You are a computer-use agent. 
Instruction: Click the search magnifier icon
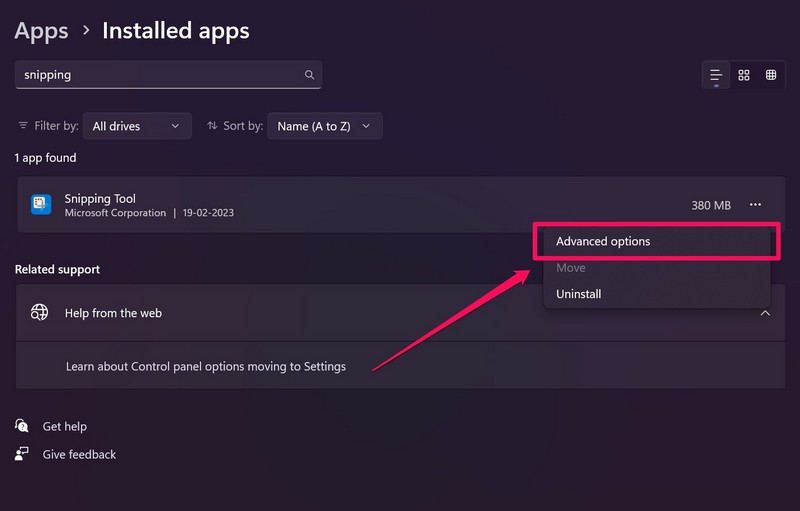point(310,75)
